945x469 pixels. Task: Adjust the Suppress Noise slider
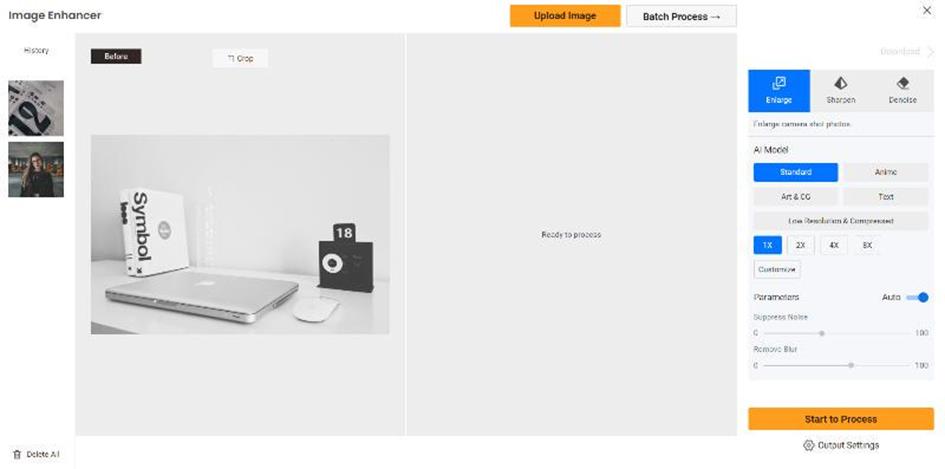coord(821,333)
